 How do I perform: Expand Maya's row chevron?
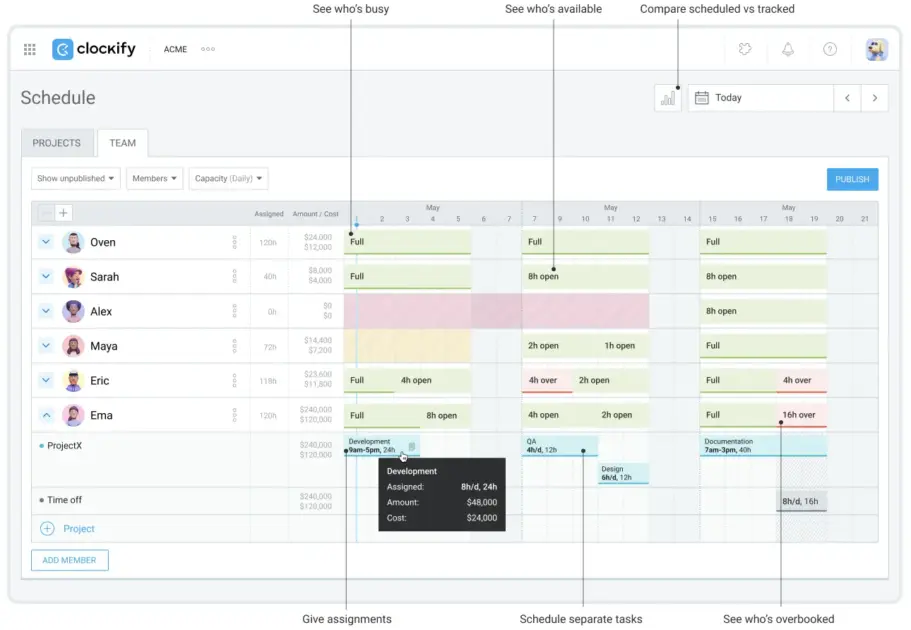tap(46, 345)
